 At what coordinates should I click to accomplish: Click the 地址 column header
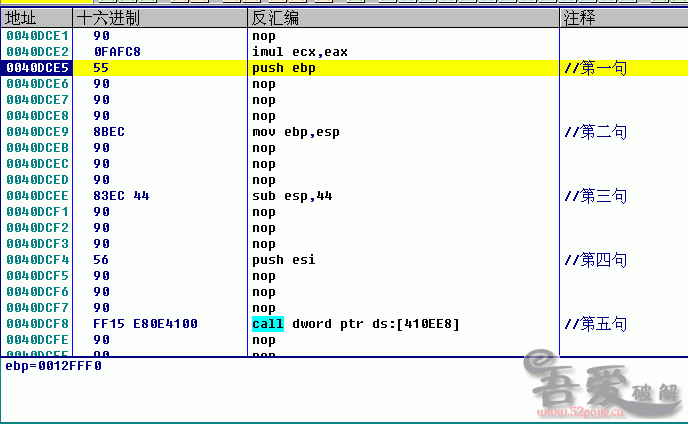pyautogui.click(x=20, y=19)
